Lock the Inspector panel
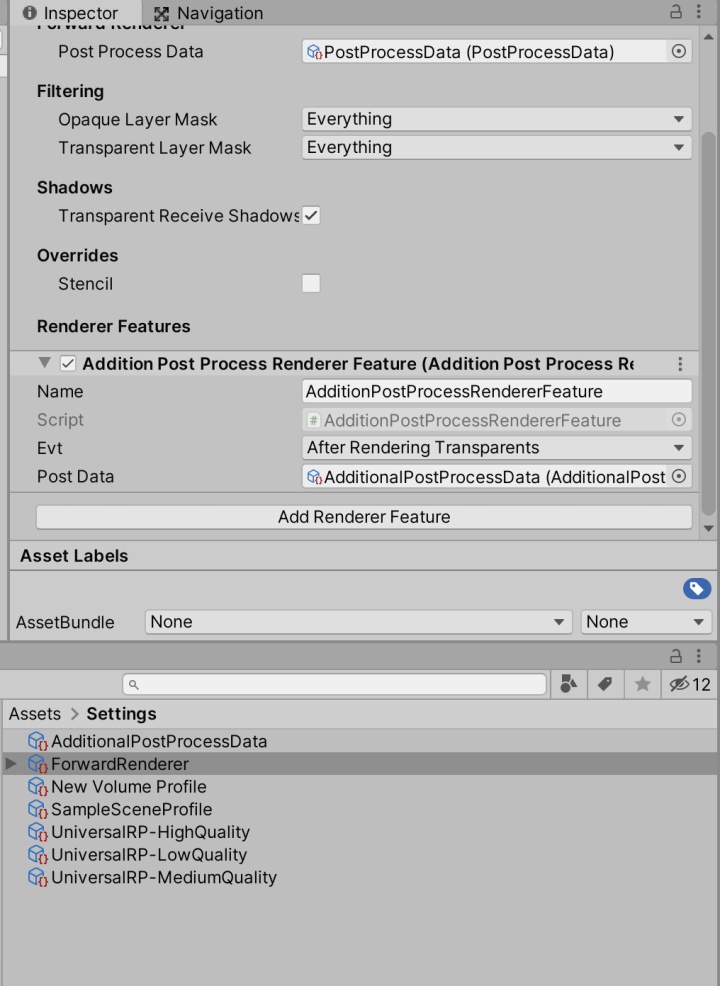Image resolution: width=720 pixels, height=986 pixels. 676,12
